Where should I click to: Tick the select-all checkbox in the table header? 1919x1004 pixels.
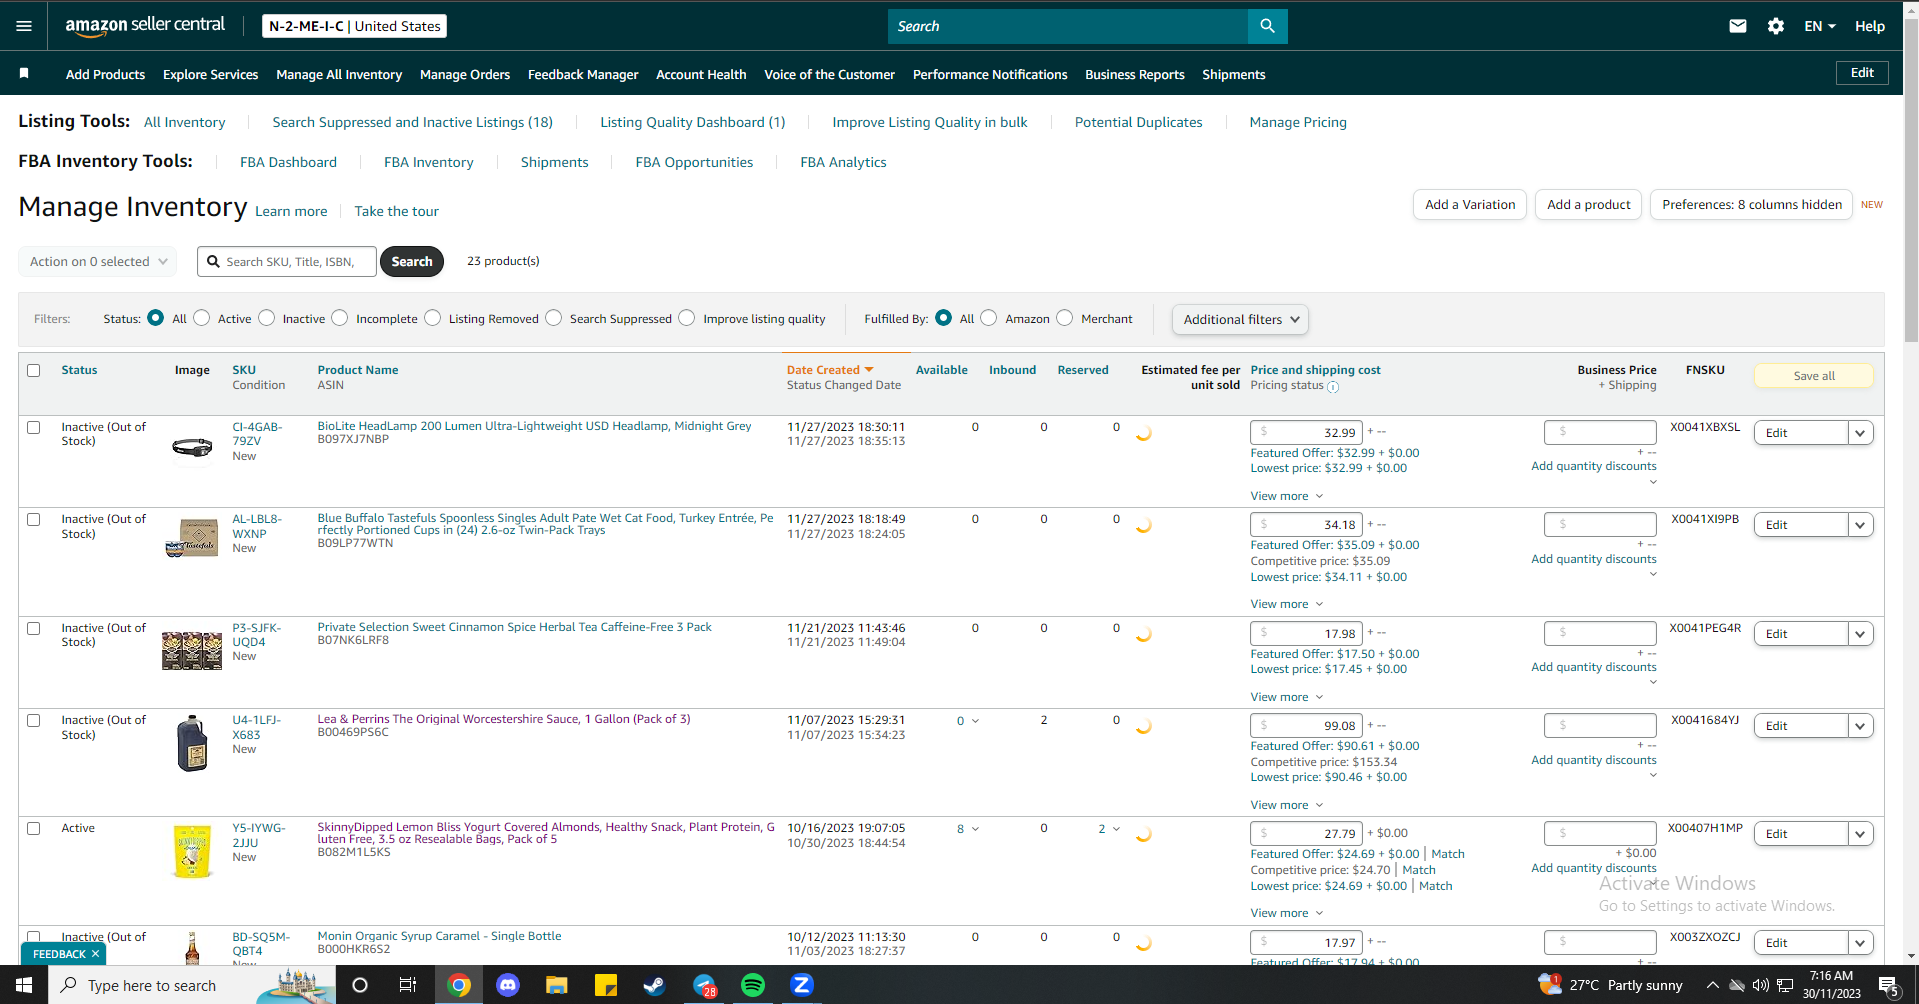[x=34, y=370]
